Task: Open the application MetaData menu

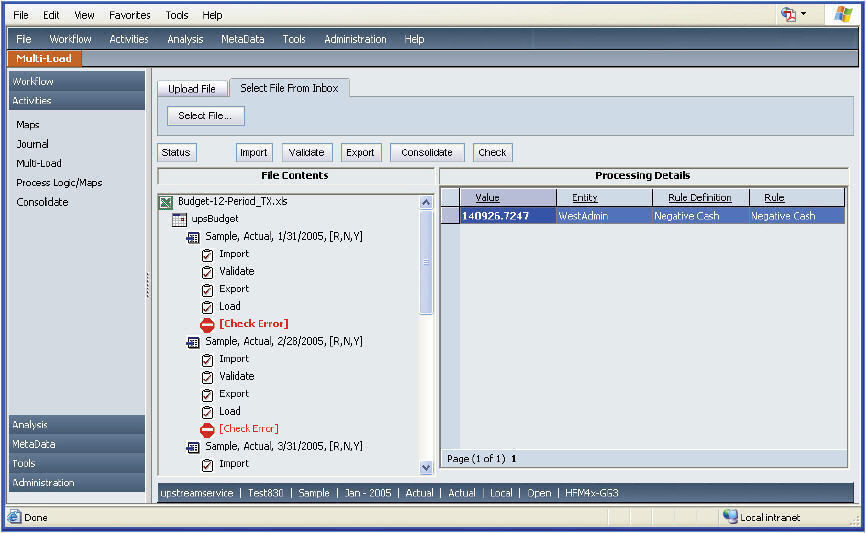Action: click(242, 39)
